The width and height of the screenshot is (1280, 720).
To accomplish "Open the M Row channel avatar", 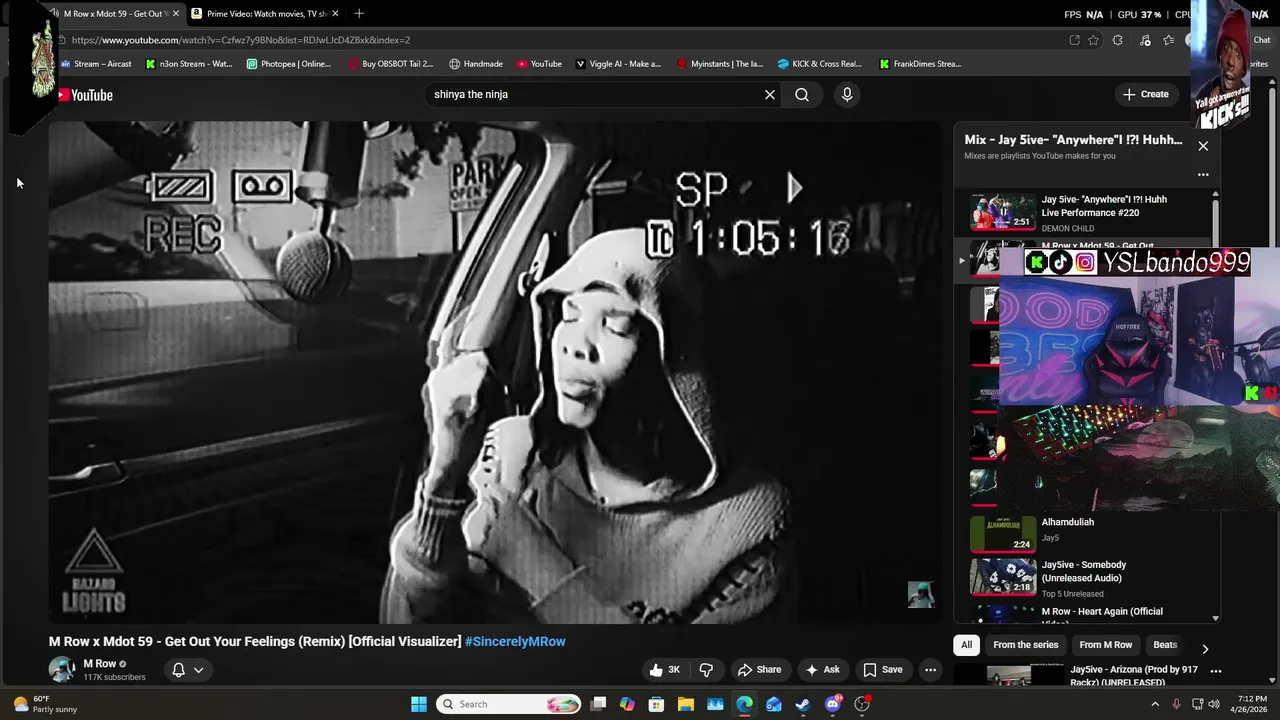I will pos(62,669).
